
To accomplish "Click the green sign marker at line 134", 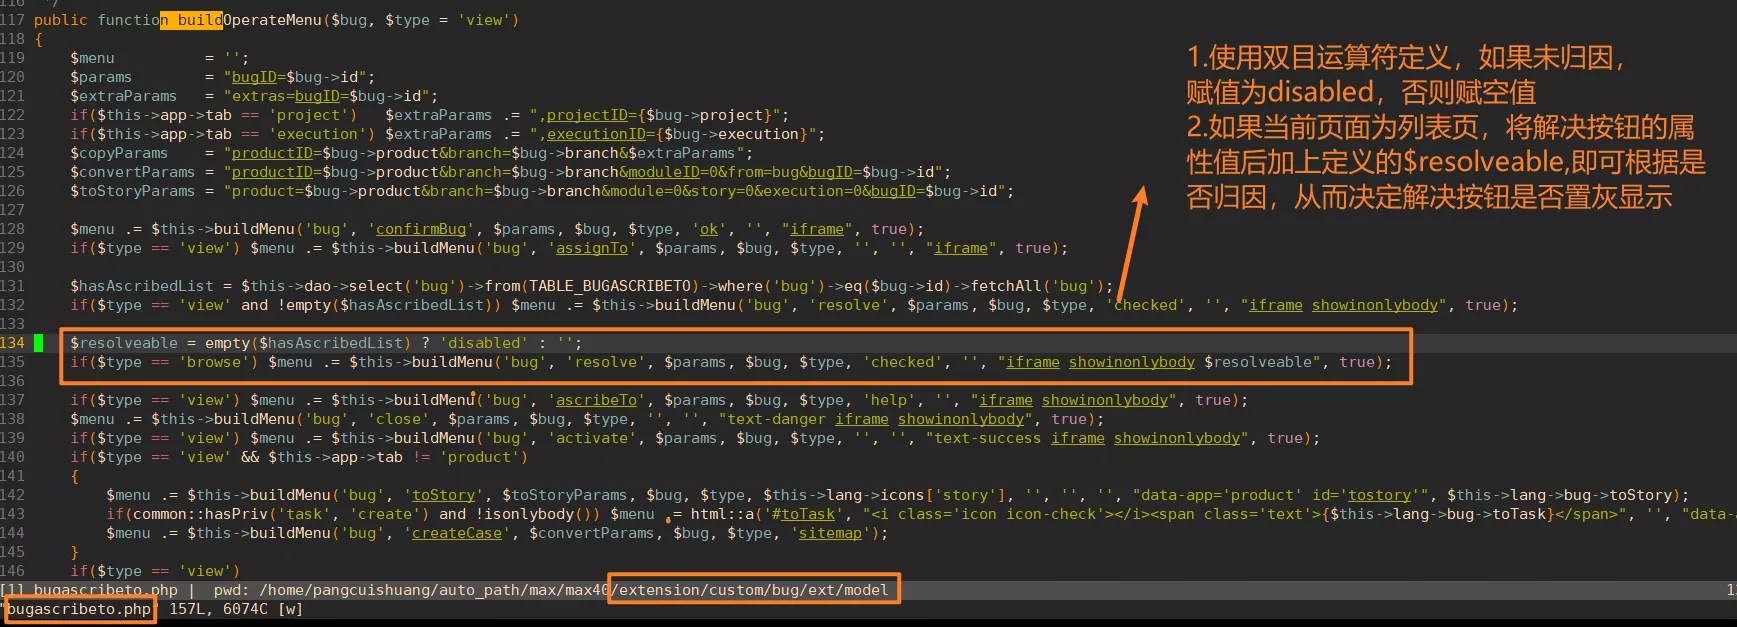I will [x=39, y=343].
